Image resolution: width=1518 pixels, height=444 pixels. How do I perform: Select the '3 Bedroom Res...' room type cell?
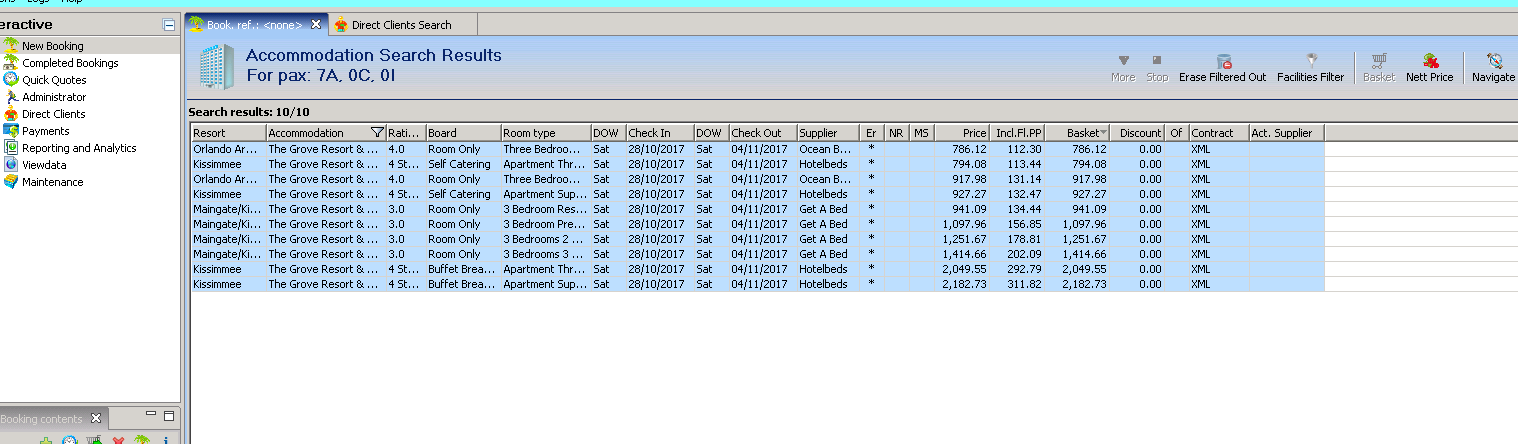(546, 209)
